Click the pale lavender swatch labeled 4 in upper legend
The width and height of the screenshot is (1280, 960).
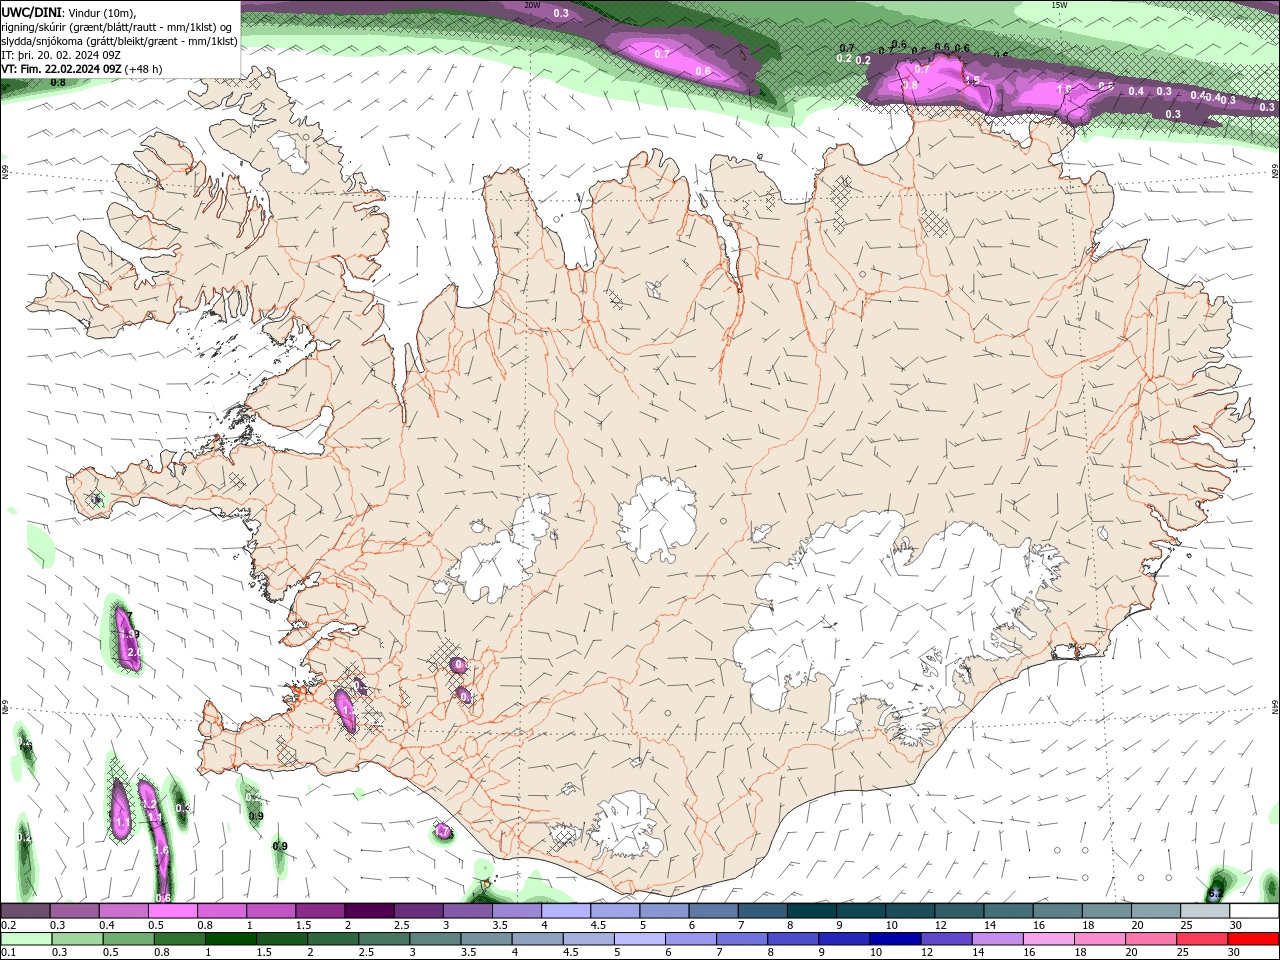click(x=564, y=911)
